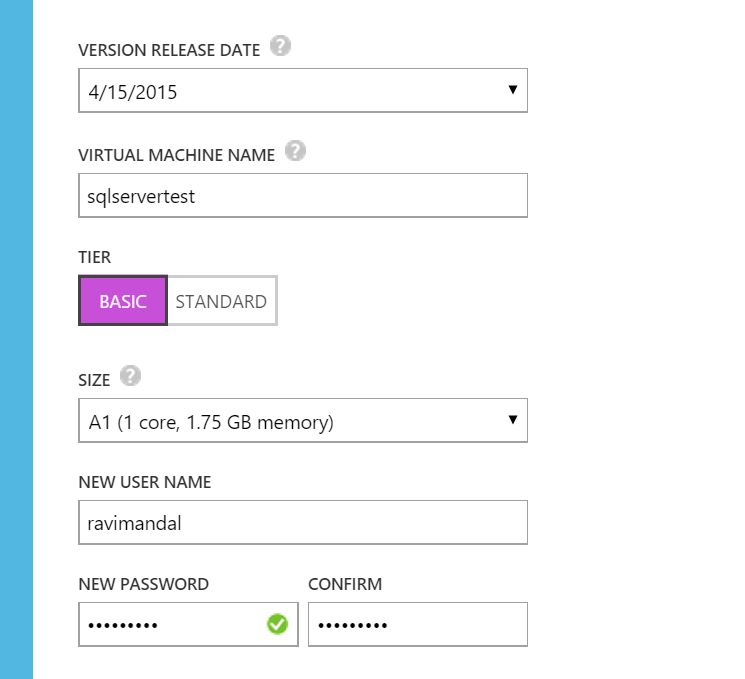The width and height of the screenshot is (745, 679).
Task: Click the VERSION RELEASE DATE label
Action: (x=169, y=50)
